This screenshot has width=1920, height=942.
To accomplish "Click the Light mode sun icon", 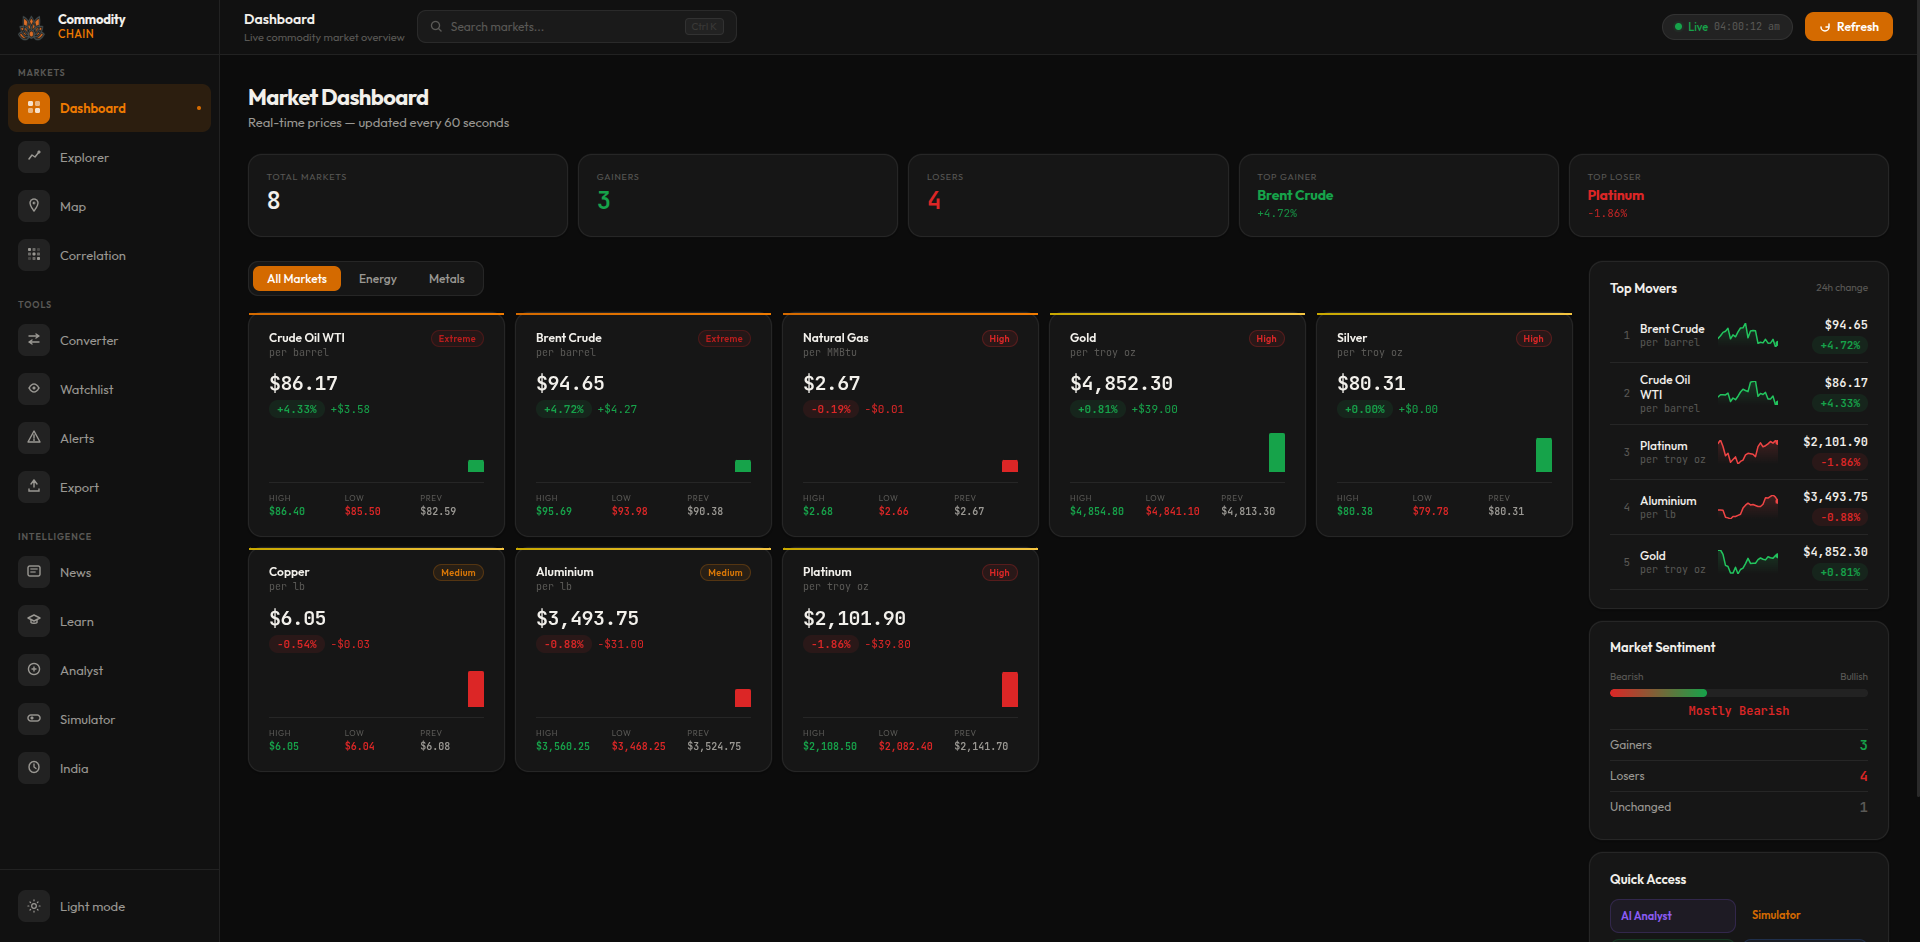I will [x=34, y=906].
